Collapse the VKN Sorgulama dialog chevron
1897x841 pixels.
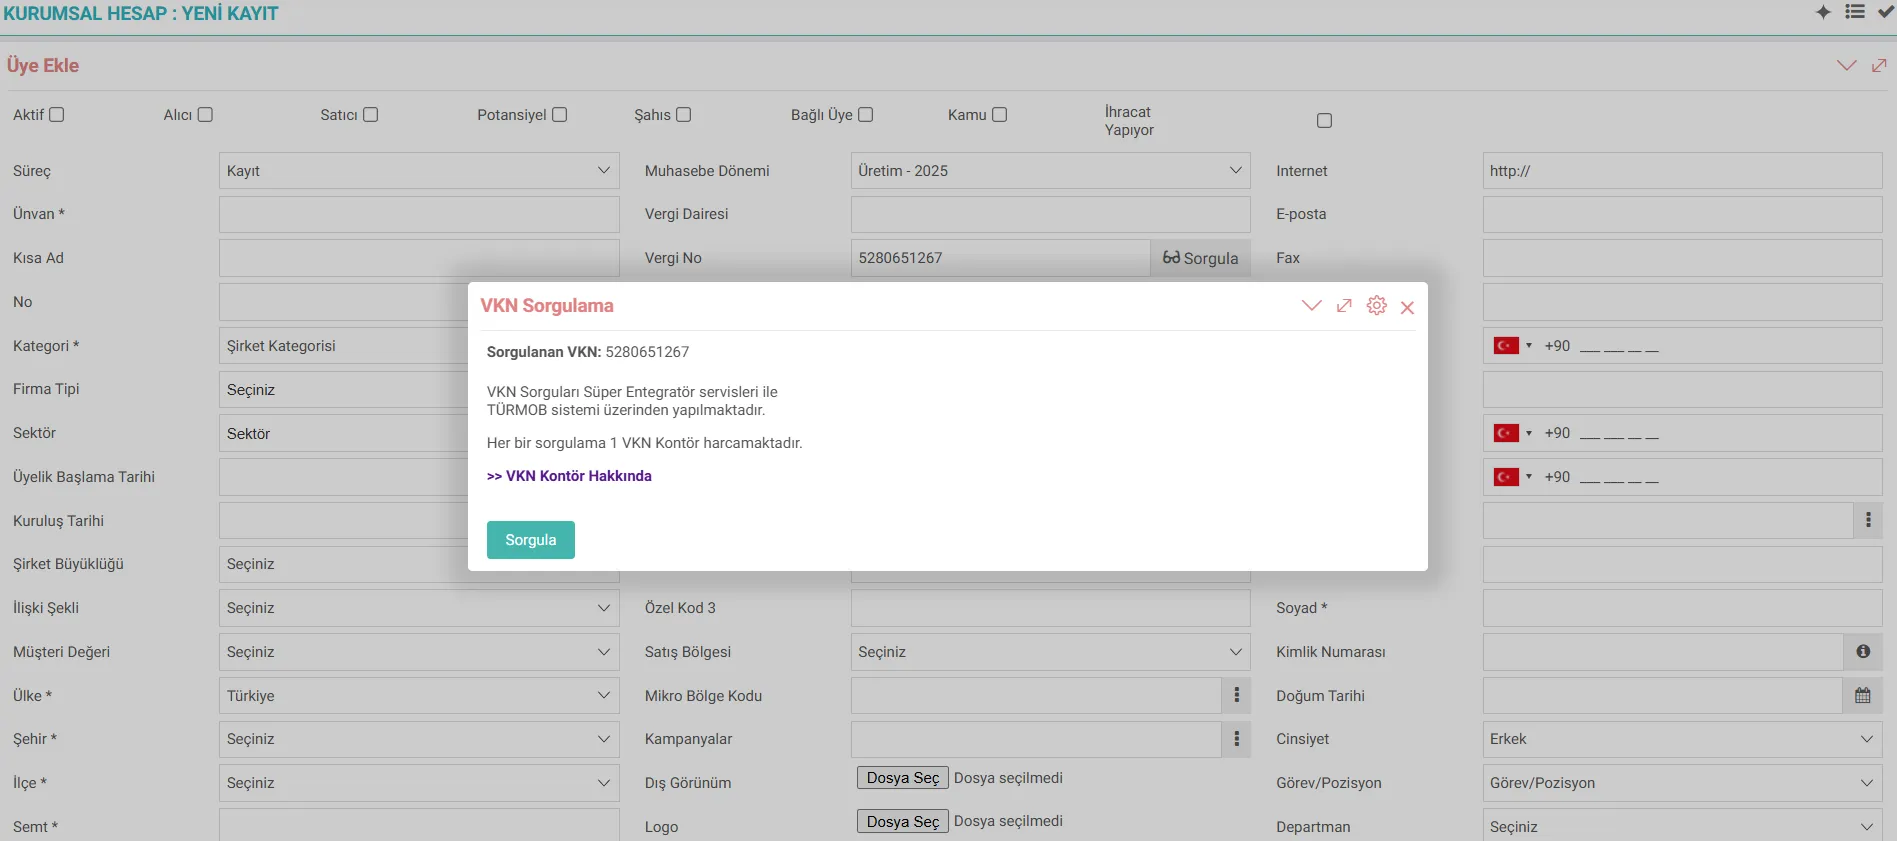click(1311, 306)
